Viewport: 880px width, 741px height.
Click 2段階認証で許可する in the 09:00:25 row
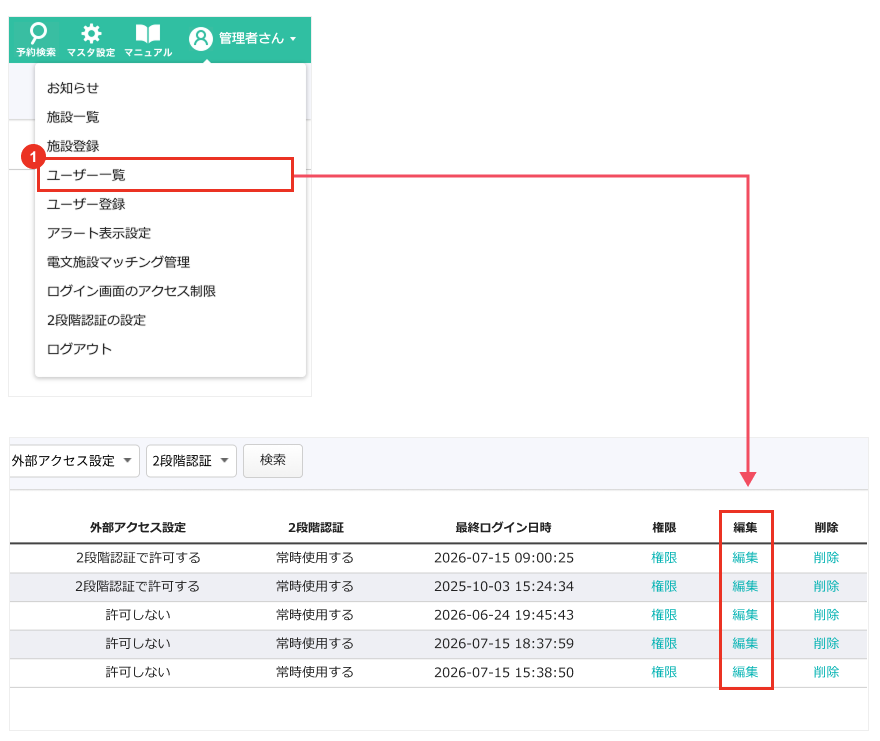pyautogui.click(x=138, y=557)
